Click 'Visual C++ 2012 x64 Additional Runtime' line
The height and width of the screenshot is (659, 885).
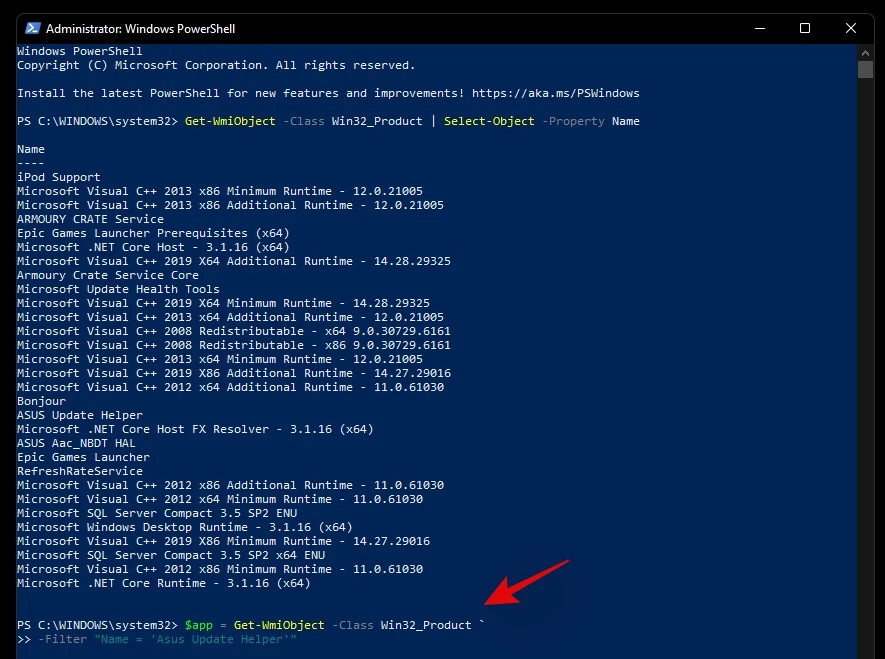(230, 387)
